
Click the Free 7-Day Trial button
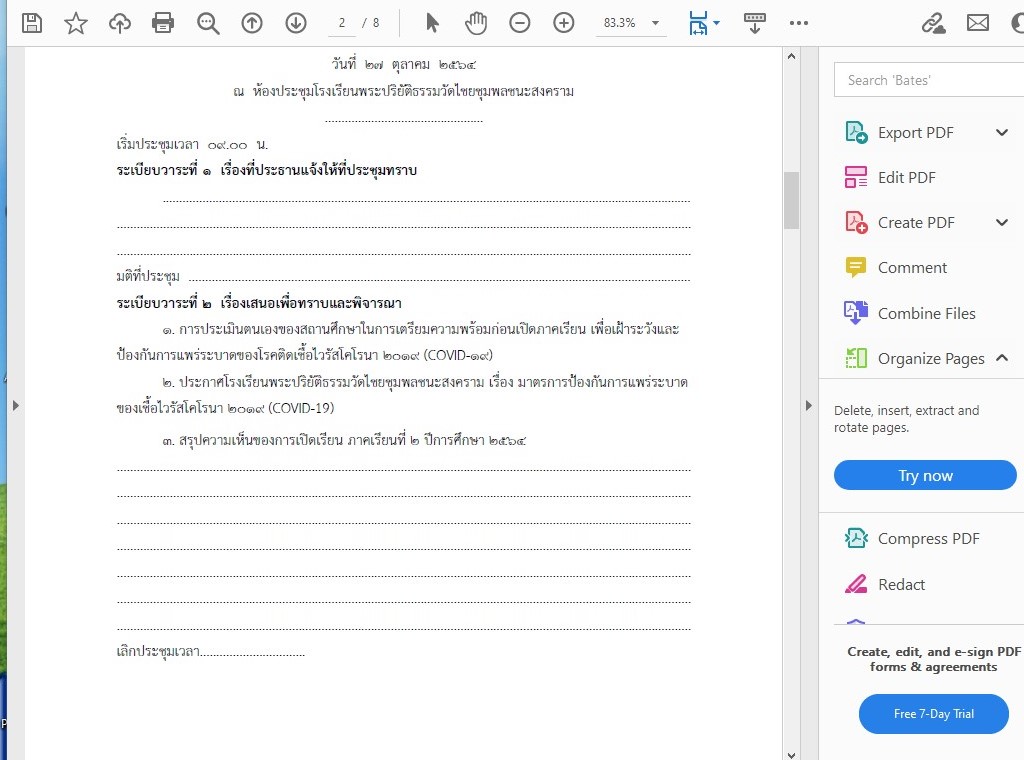point(933,714)
